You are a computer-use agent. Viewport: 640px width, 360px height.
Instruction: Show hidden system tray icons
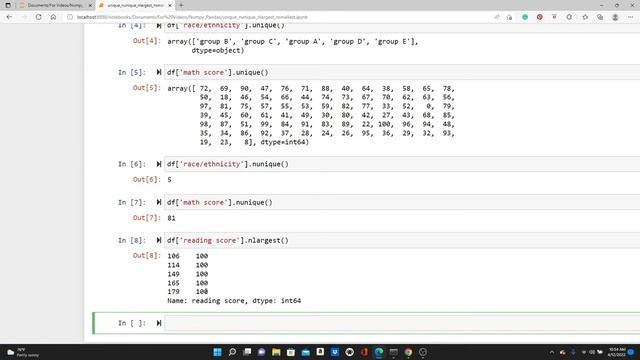552,352
